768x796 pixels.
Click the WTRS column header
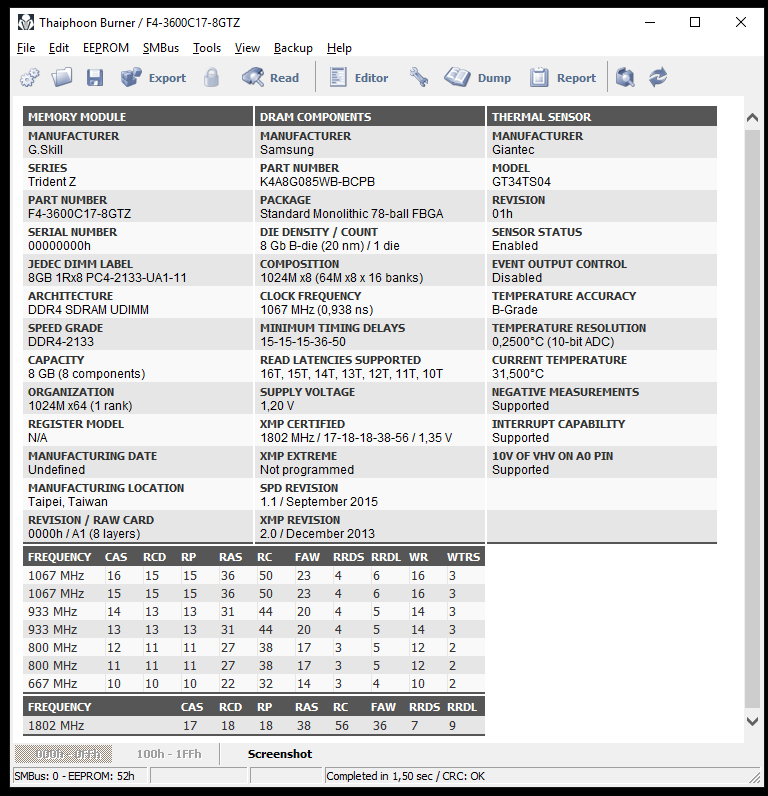(463, 557)
